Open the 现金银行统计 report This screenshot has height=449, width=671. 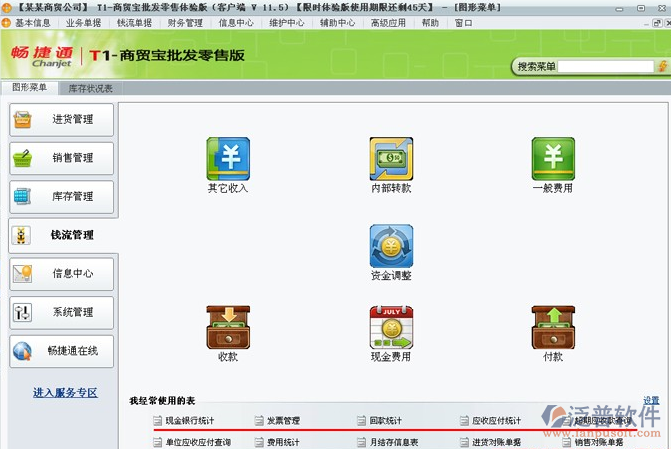pyautogui.click(x=190, y=421)
